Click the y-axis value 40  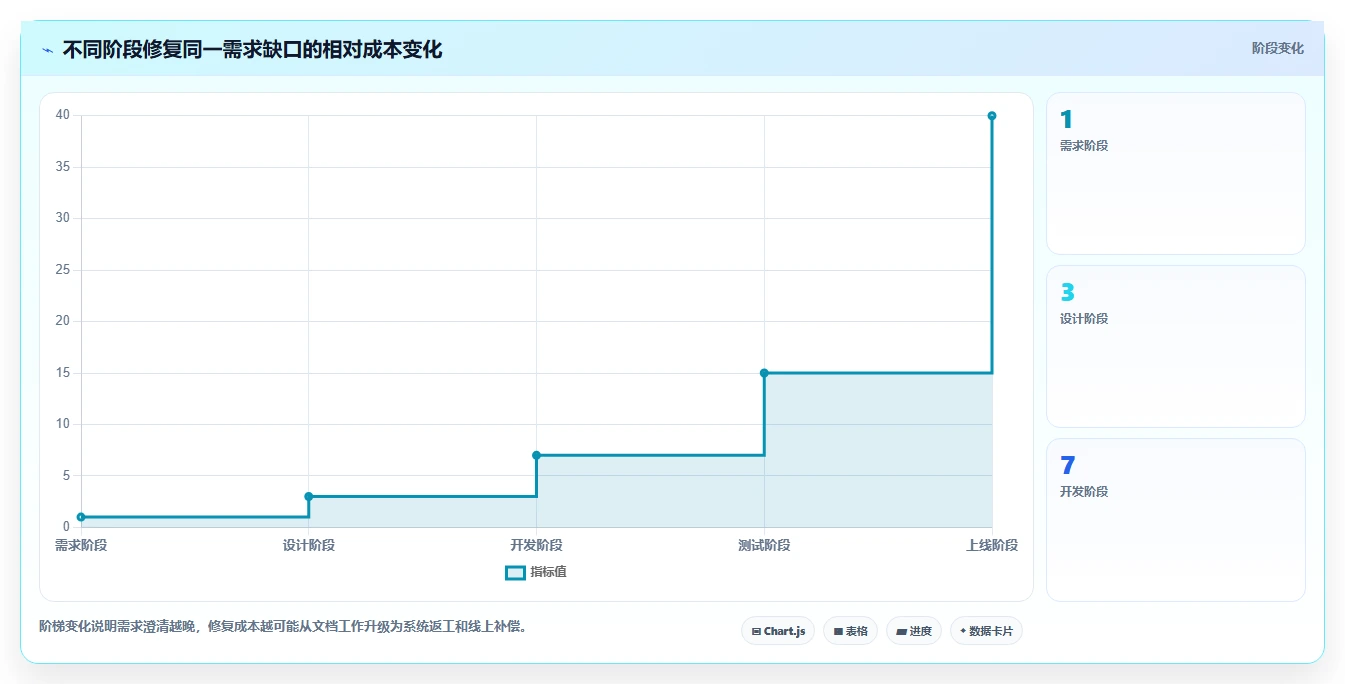[x=63, y=115]
